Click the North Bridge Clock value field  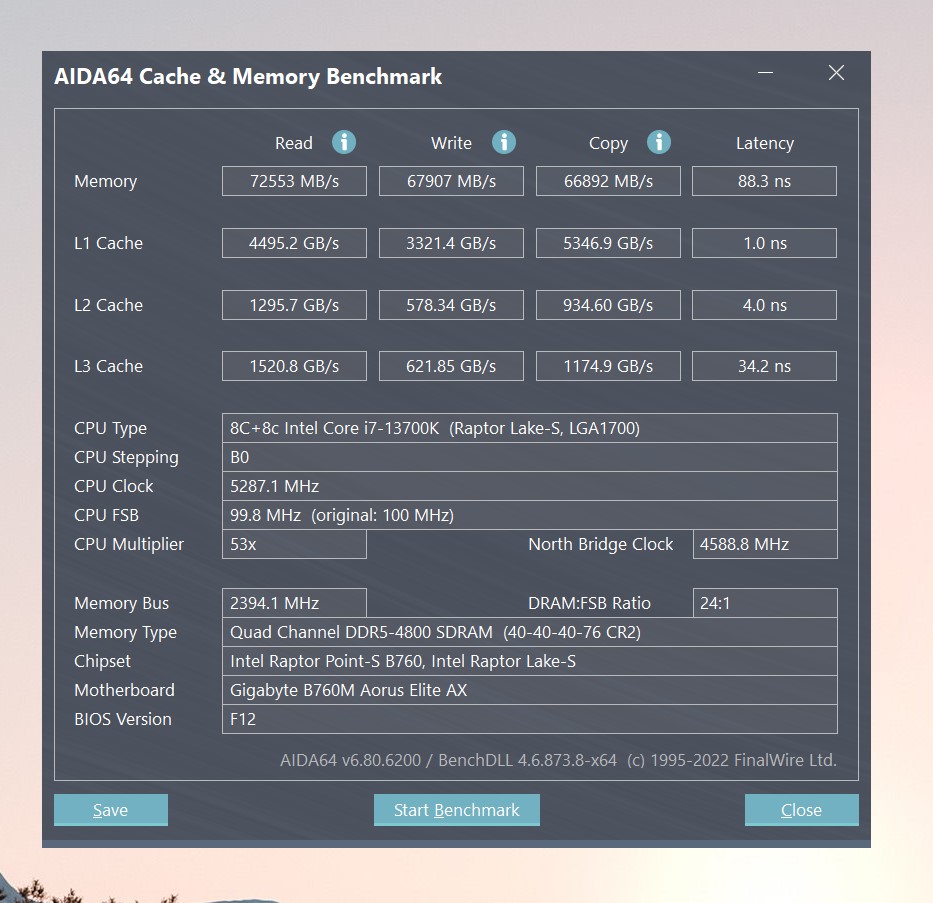coord(763,544)
